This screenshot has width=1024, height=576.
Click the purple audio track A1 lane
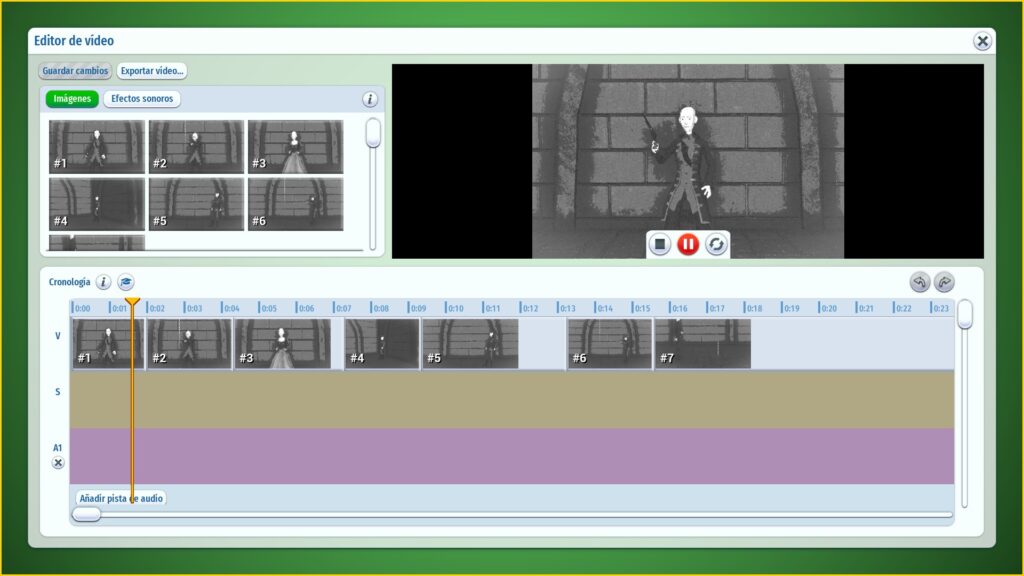coord(512,456)
